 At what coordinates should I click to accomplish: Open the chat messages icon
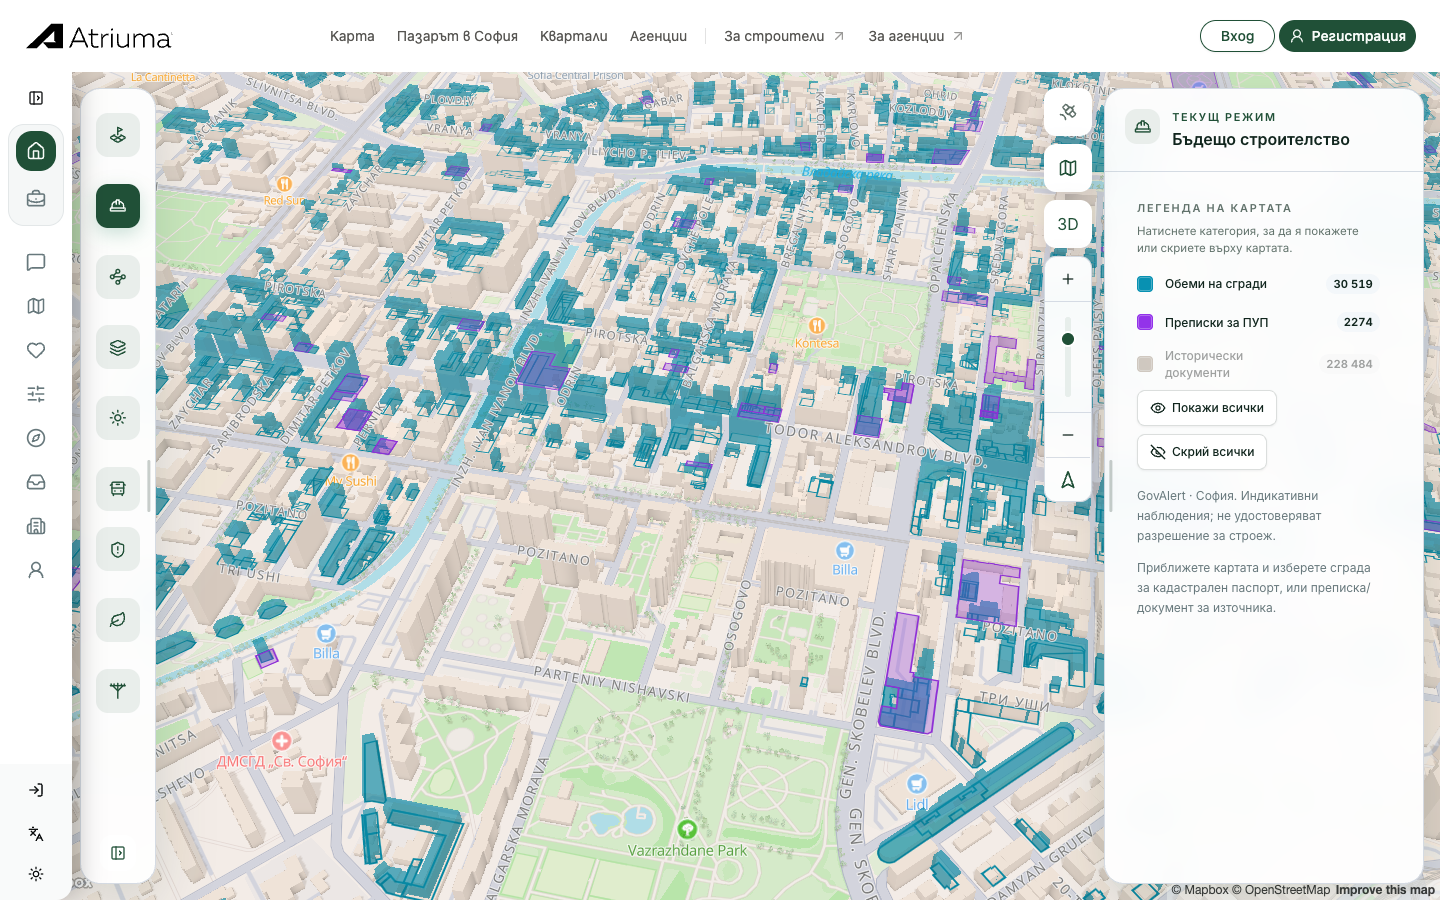[36, 262]
